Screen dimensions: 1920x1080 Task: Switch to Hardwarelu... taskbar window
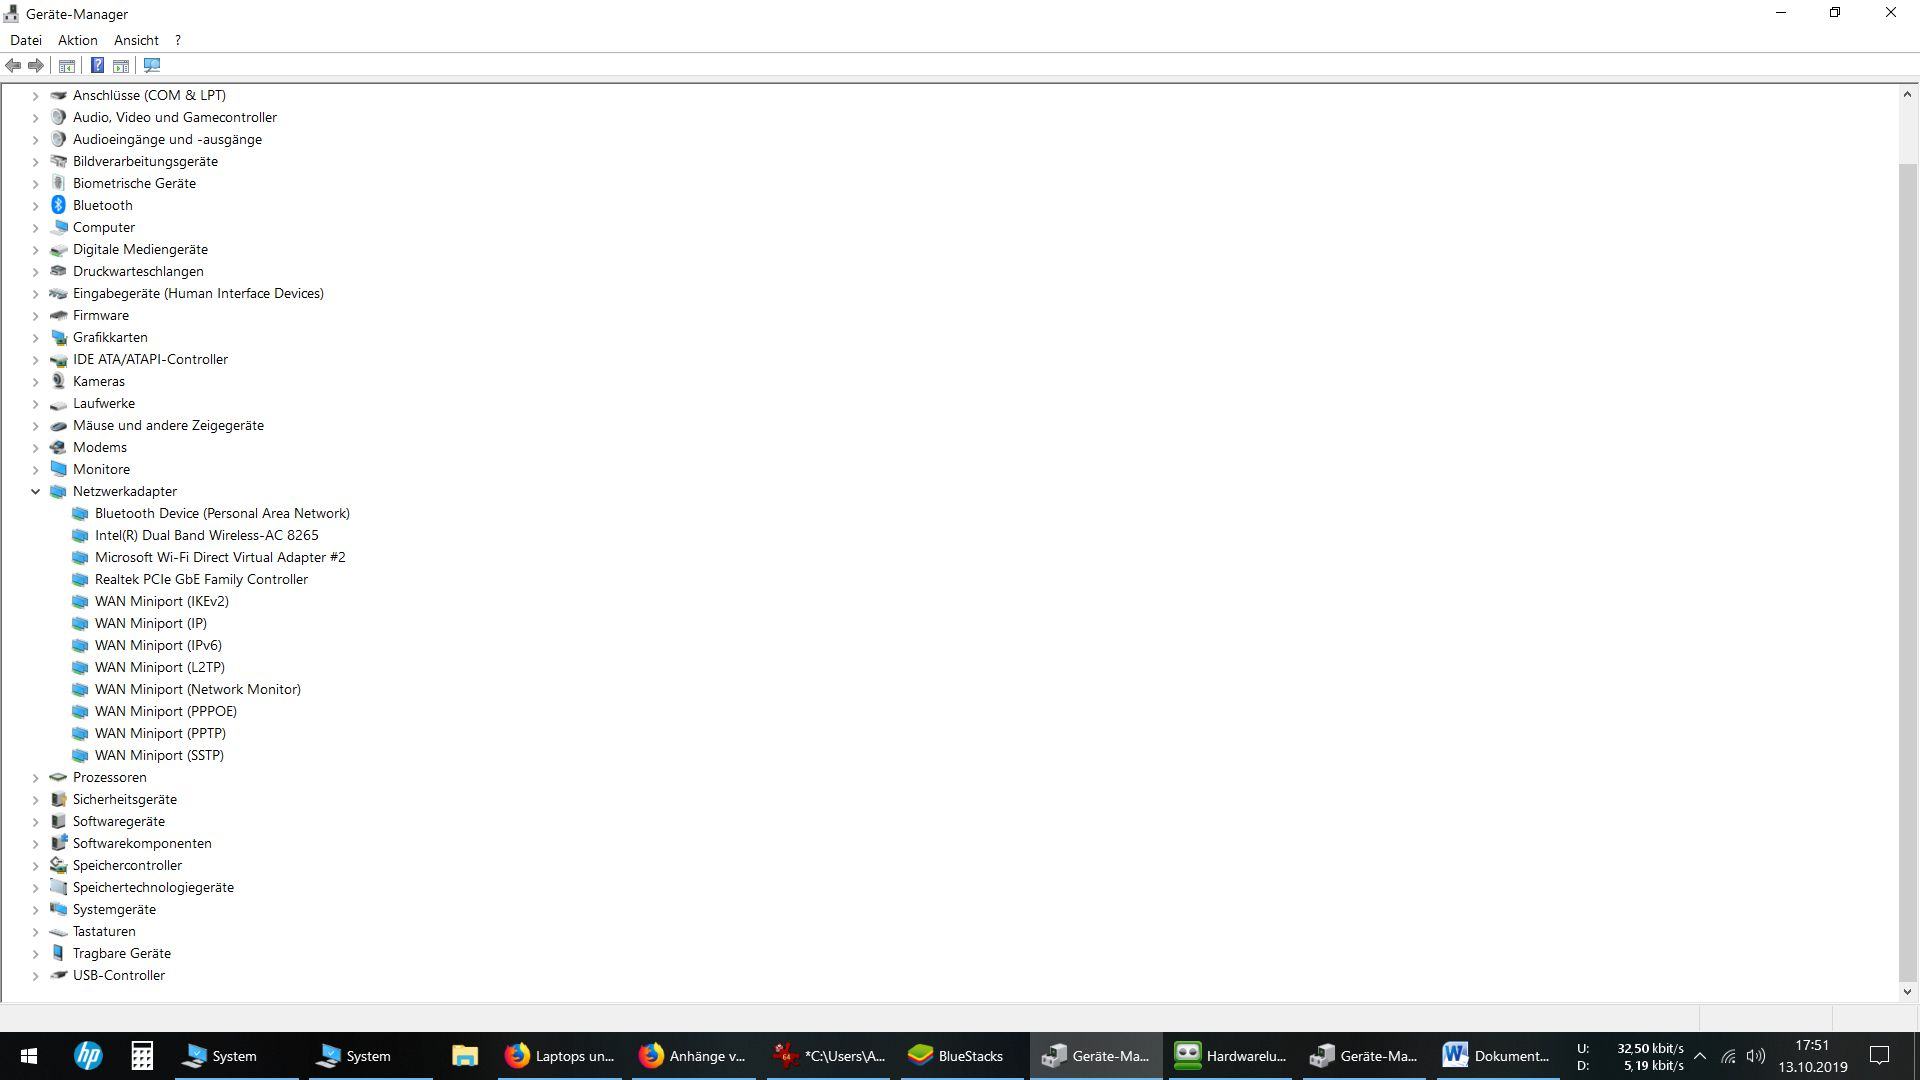click(x=1230, y=1056)
